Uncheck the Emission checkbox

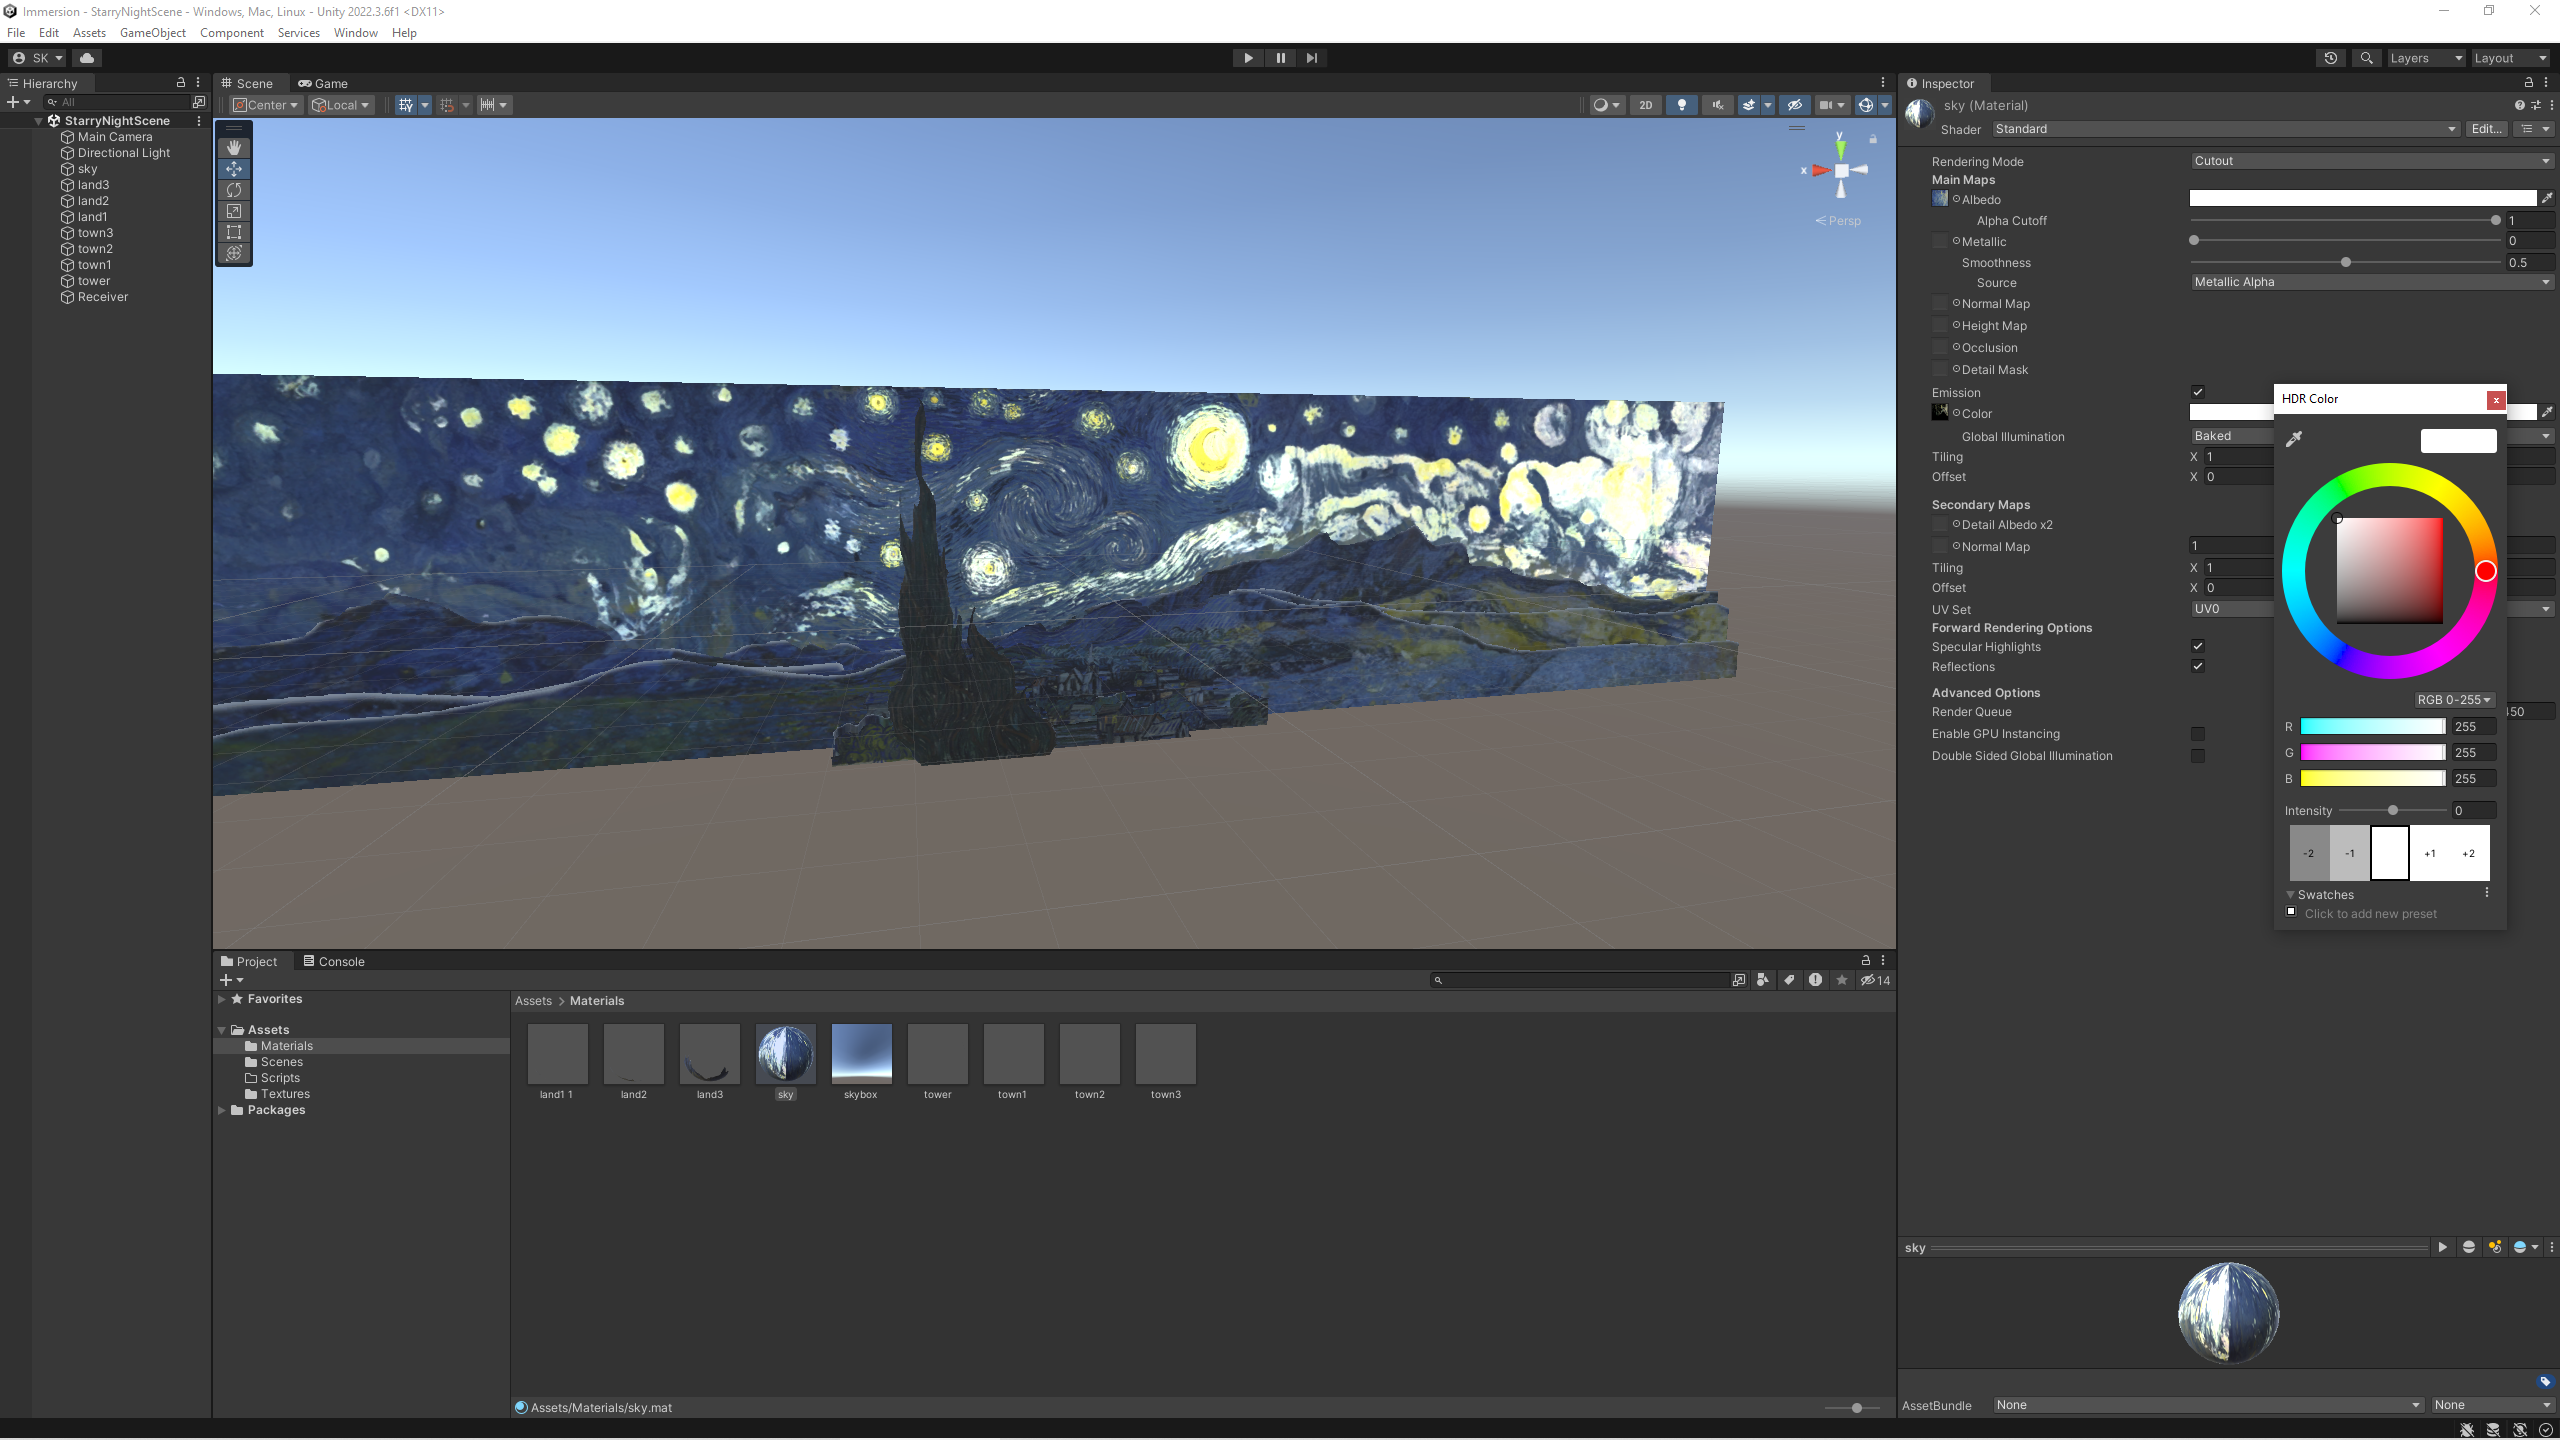[2197, 392]
